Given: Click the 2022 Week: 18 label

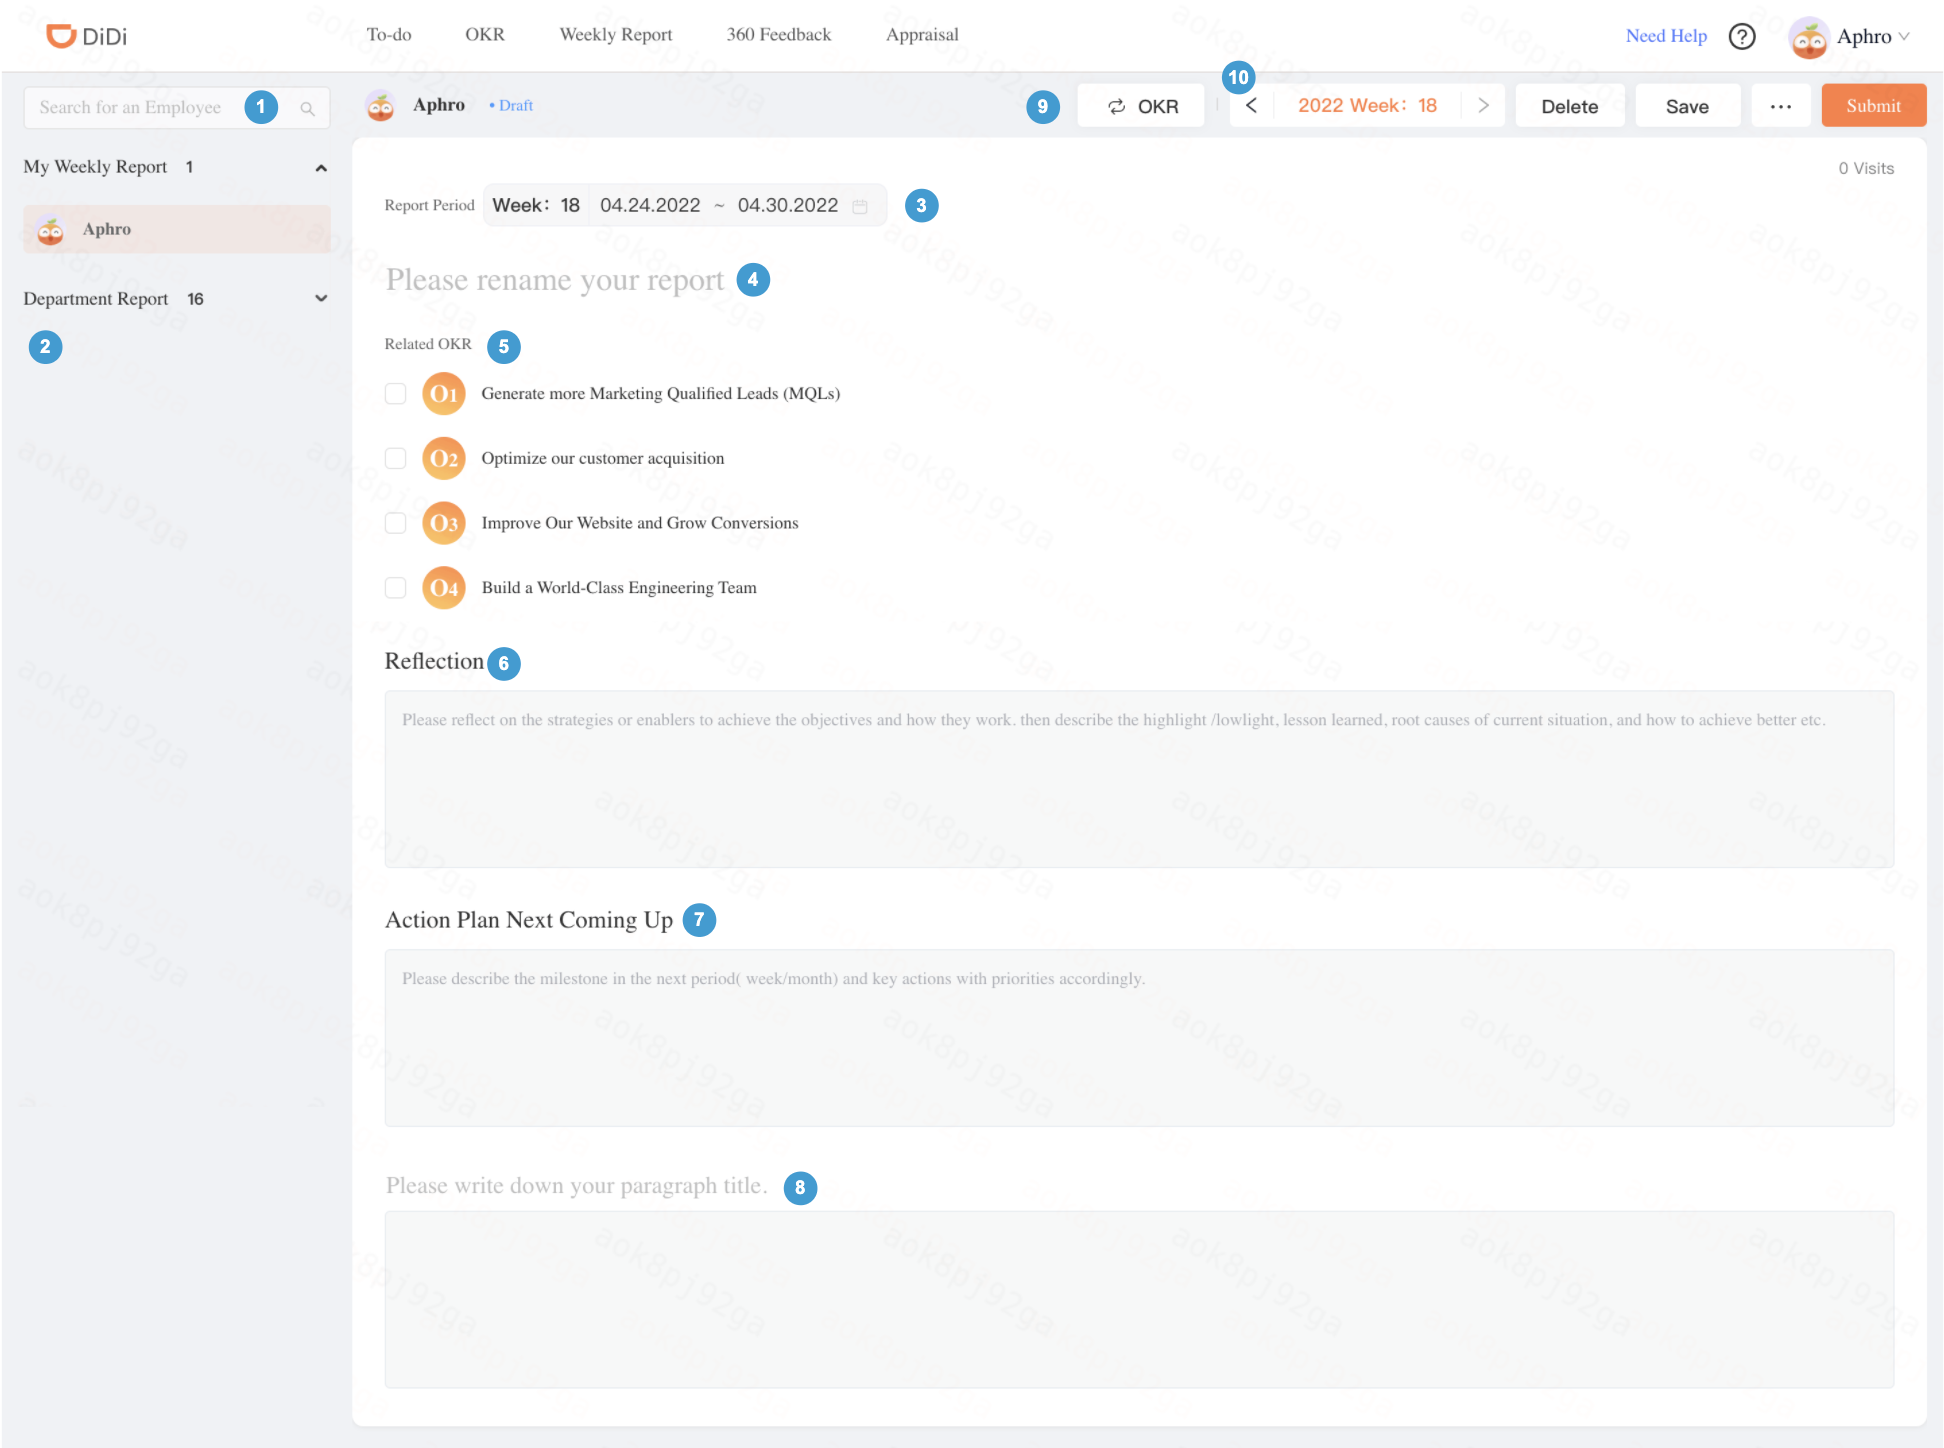Looking at the screenshot, I should coord(1367,105).
